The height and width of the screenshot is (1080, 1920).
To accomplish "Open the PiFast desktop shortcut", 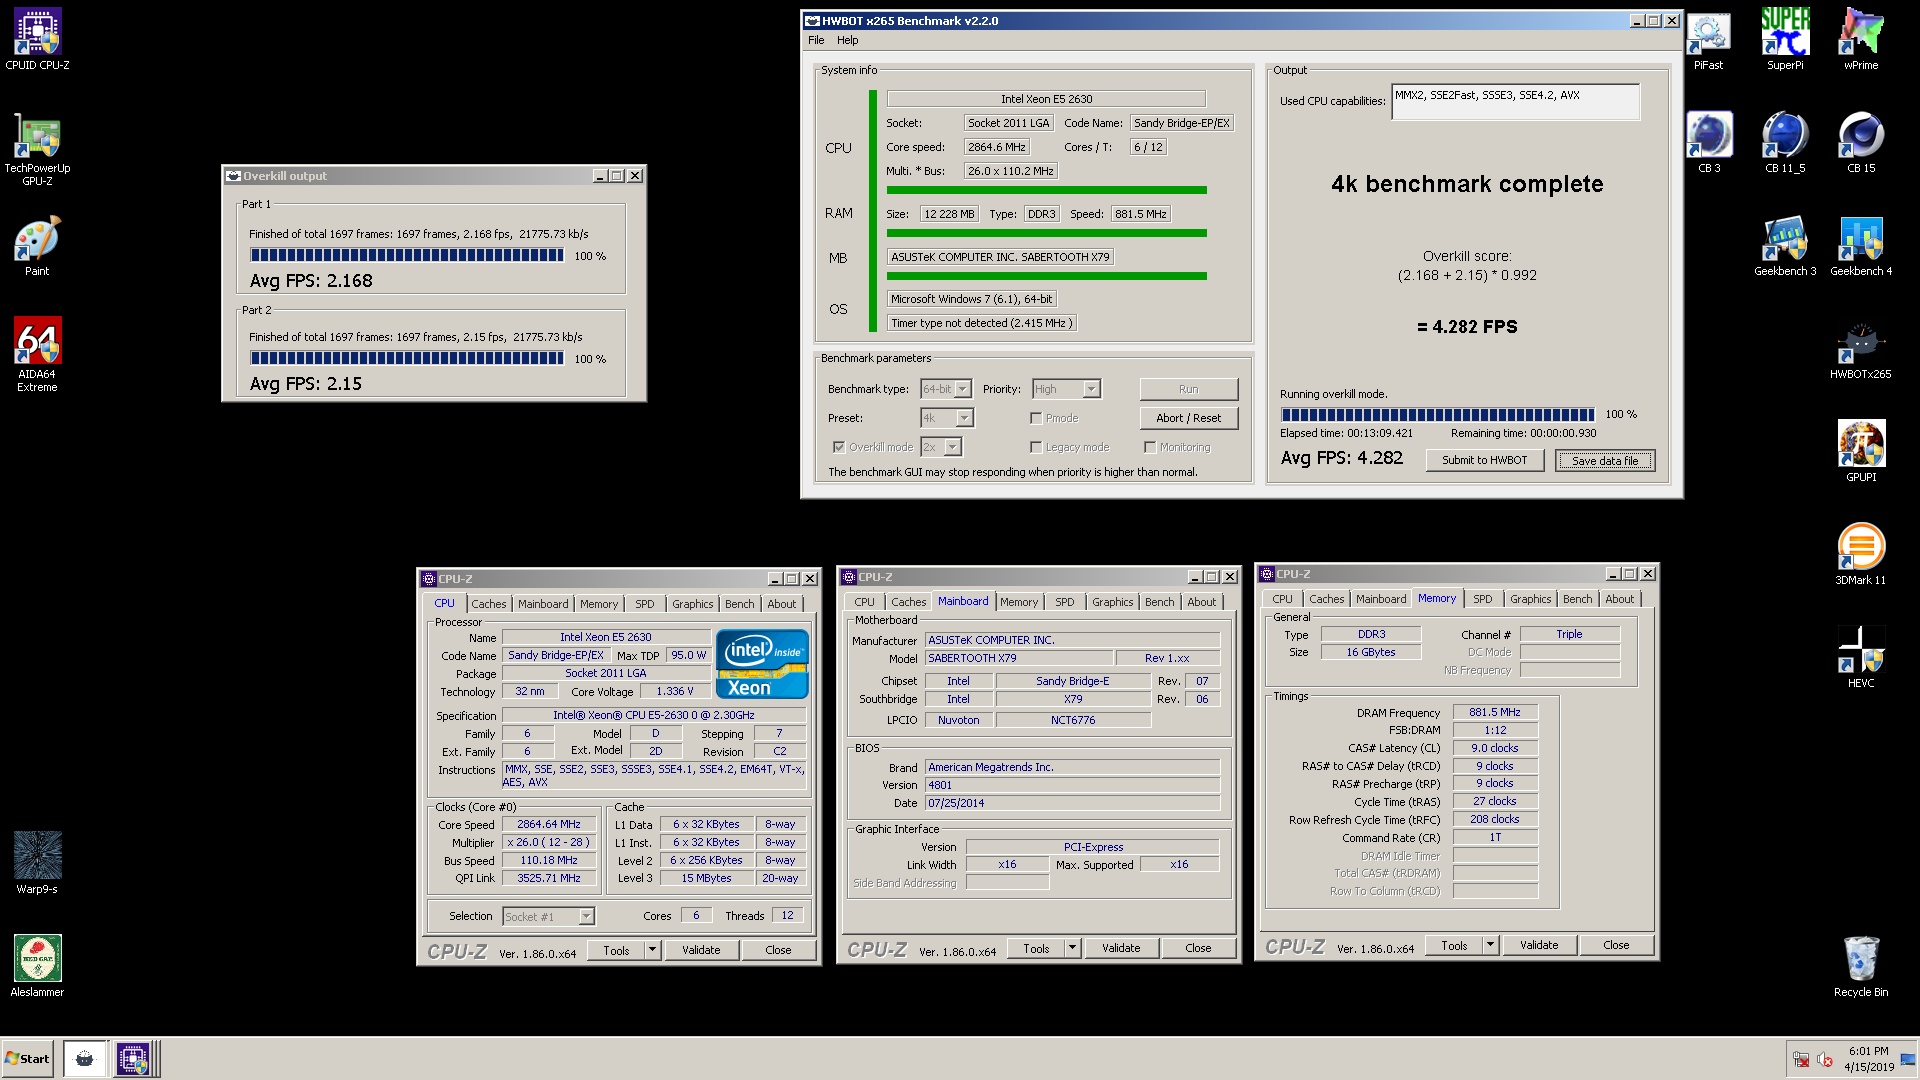I will (1708, 40).
